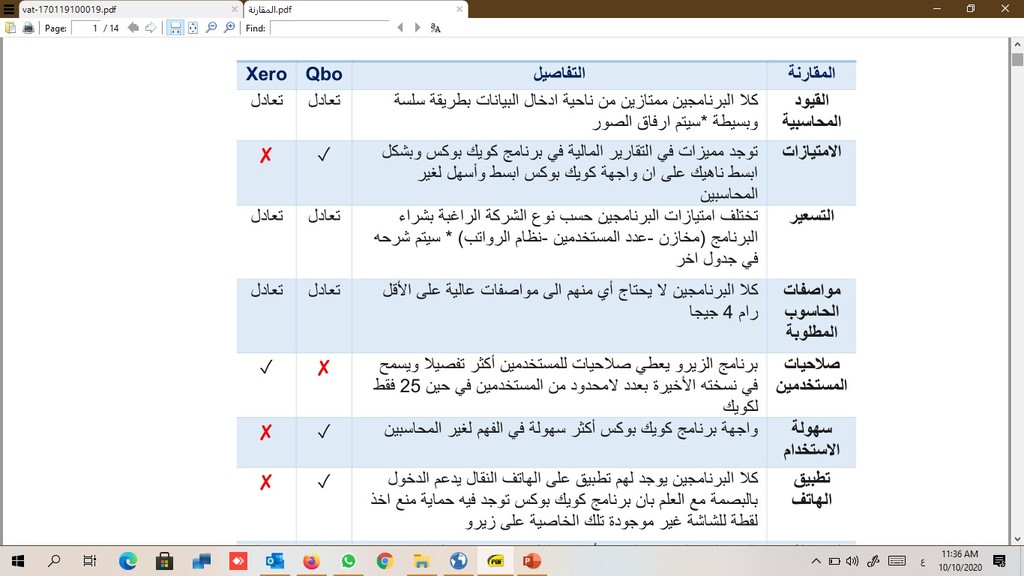Click the battery tray icon
Viewport: 1024px width, 576px height.
[x=835, y=561]
